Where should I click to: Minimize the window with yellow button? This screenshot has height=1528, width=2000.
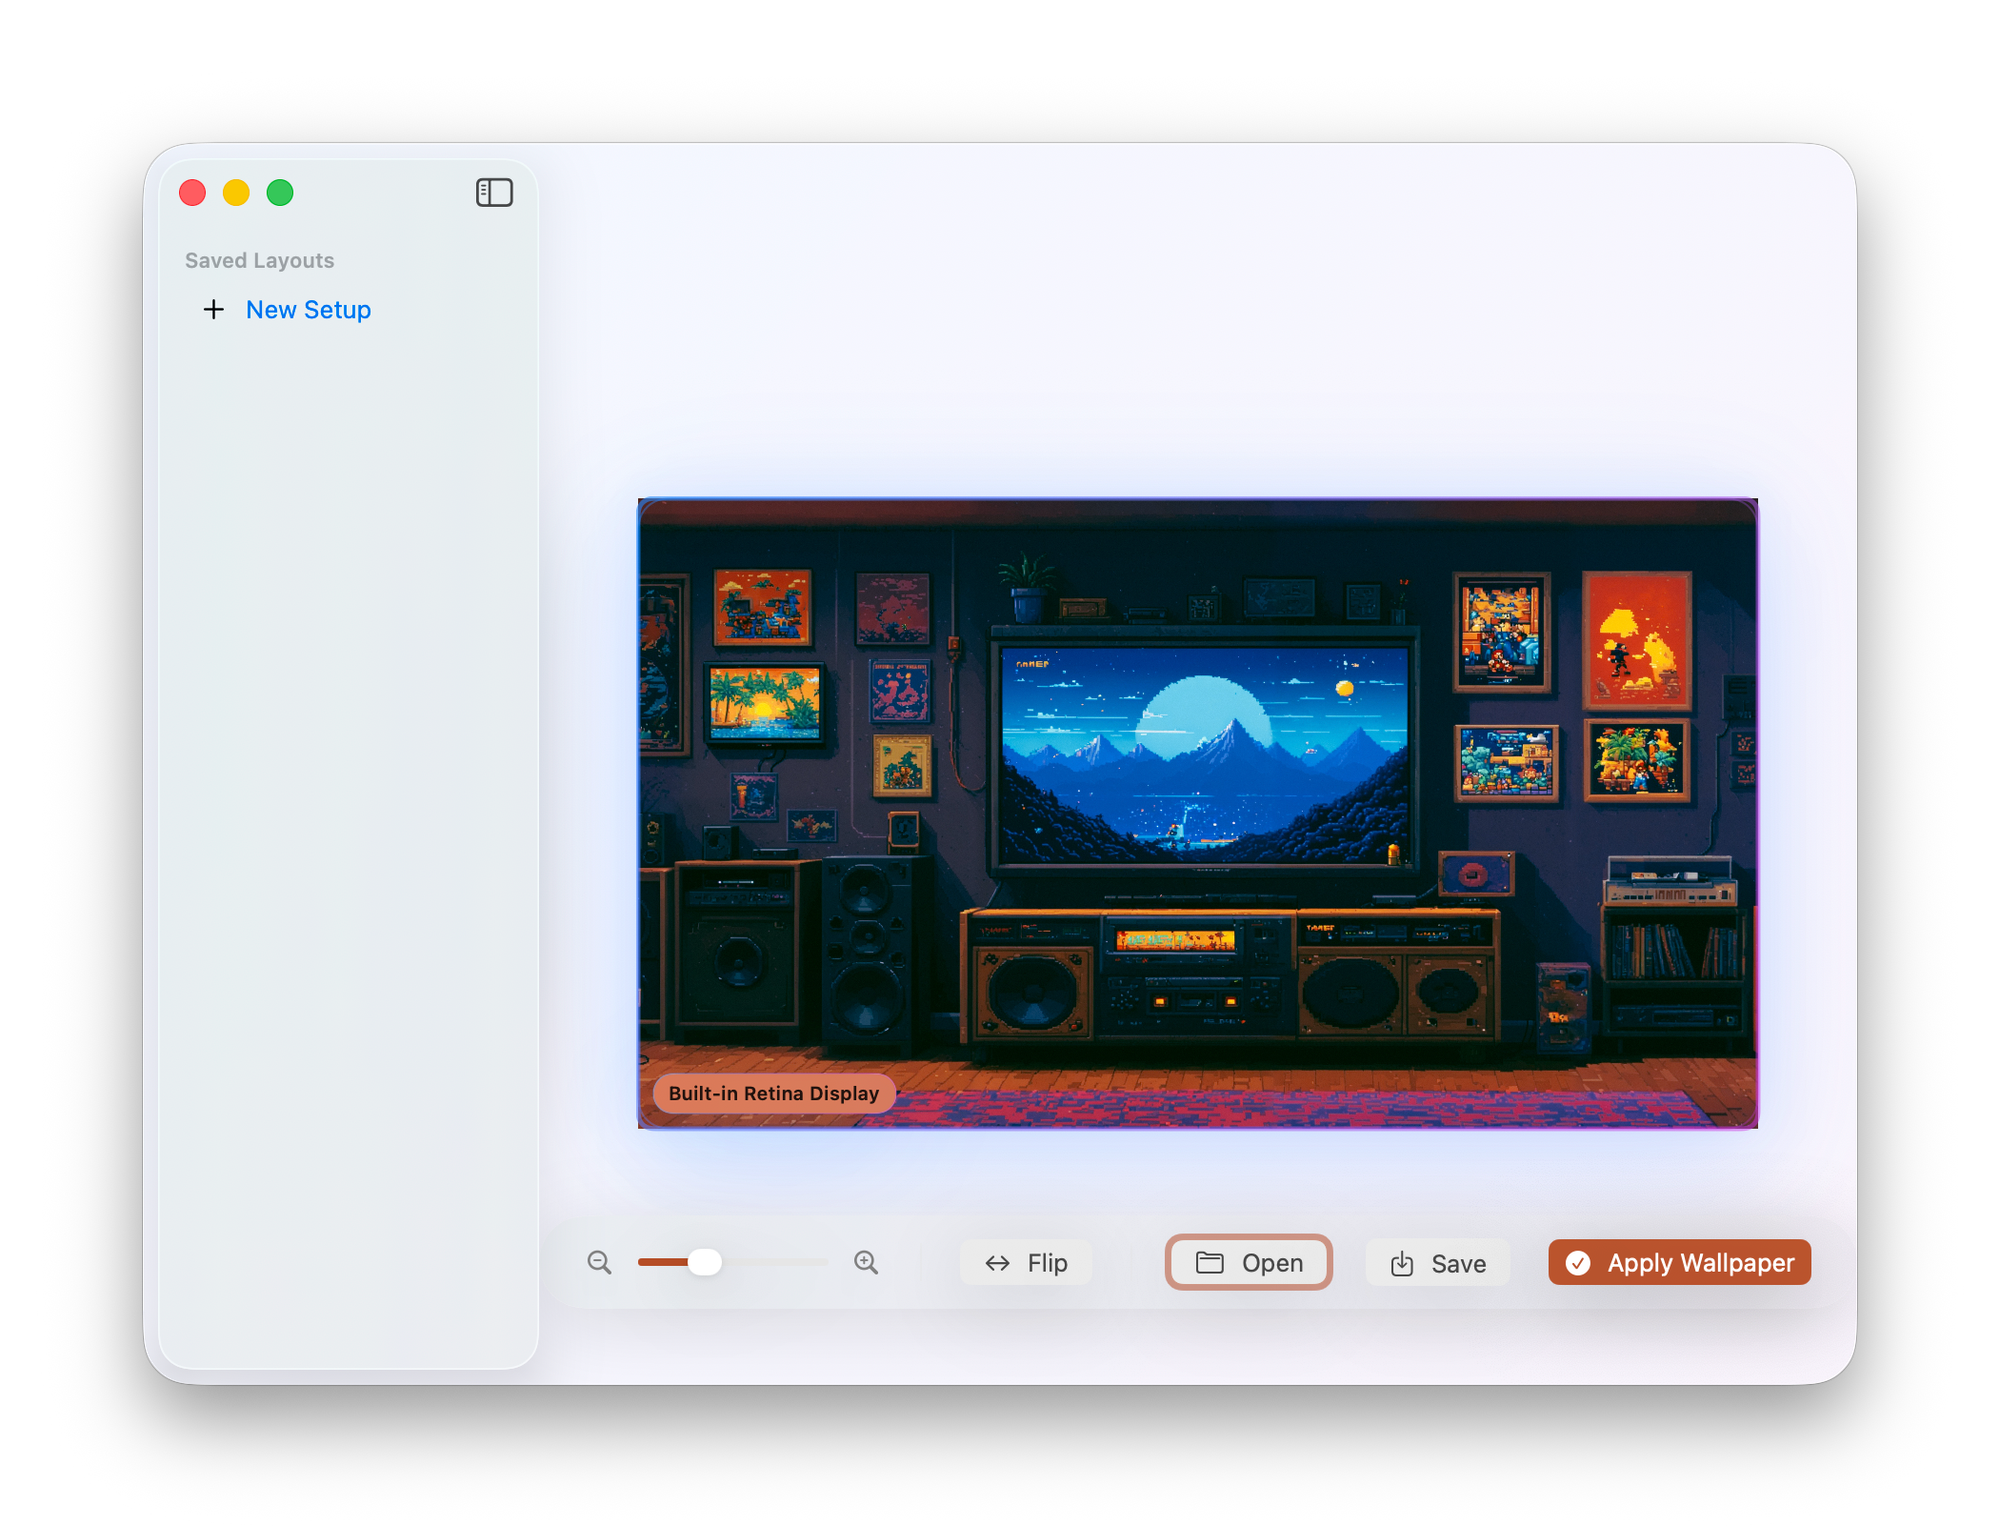[x=236, y=192]
